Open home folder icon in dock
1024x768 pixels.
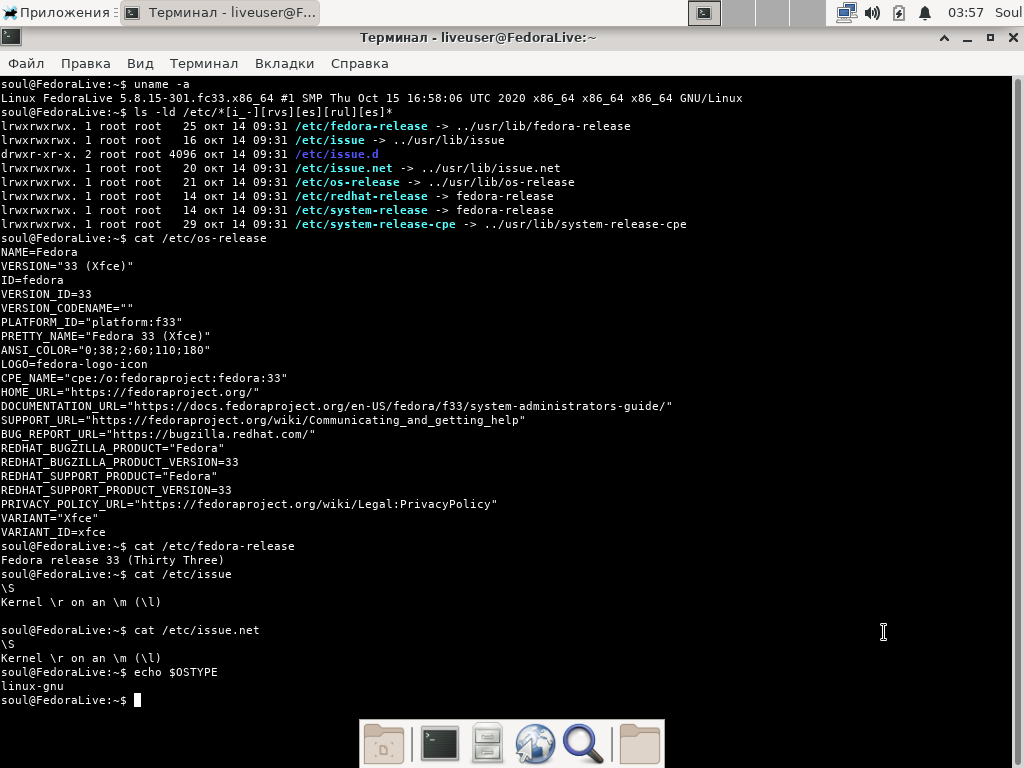(639, 744)
